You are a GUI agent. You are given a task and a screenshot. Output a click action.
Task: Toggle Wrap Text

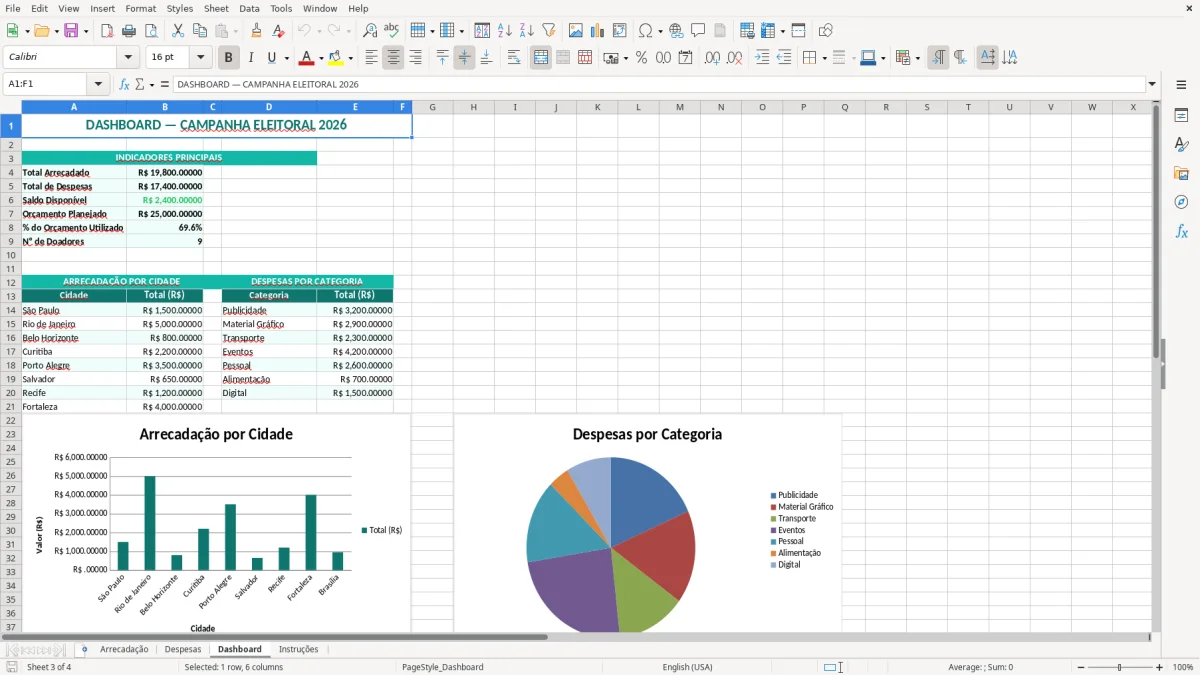click(514, 58)
